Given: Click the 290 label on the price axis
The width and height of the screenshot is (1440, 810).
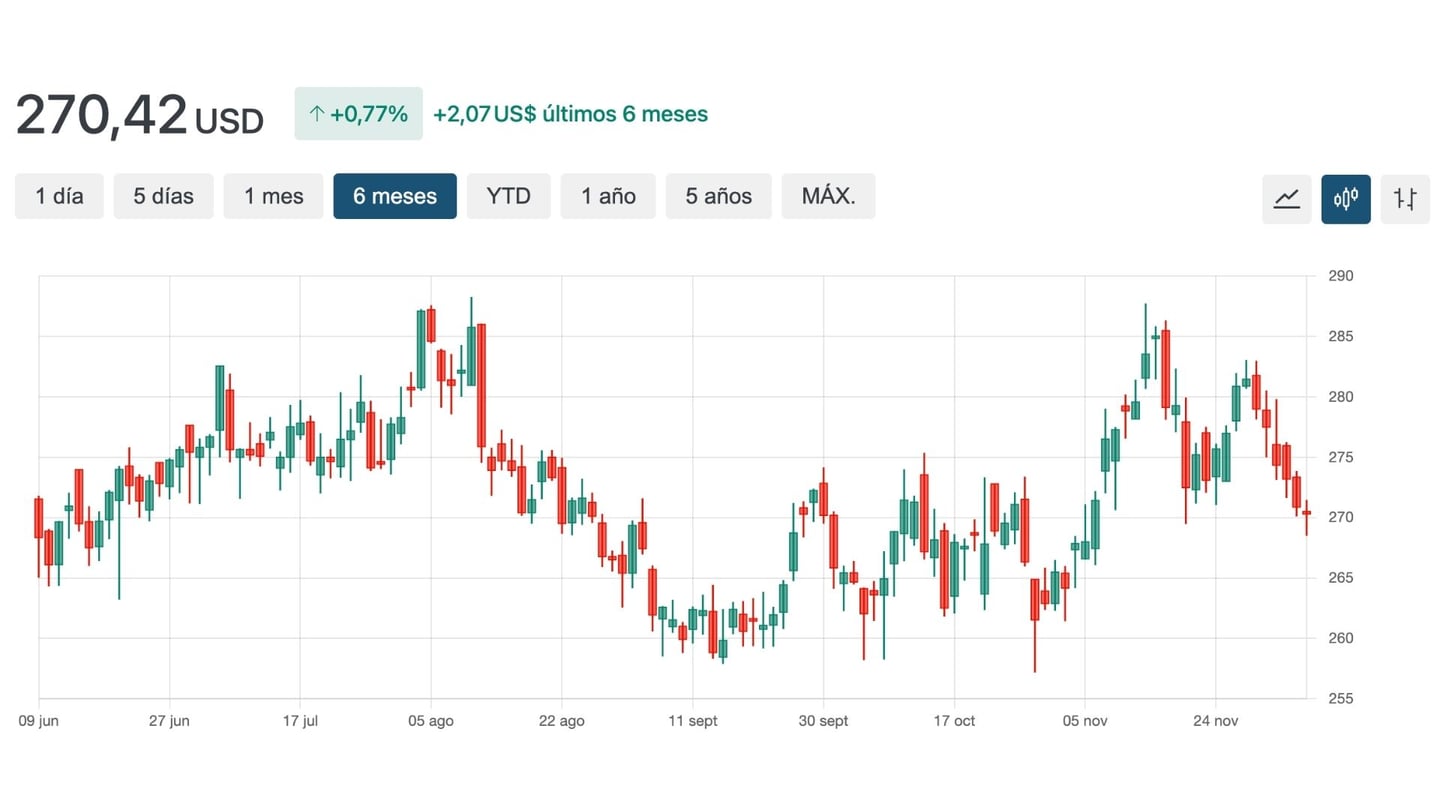Looking at the screenshot, I should (1343, 276).
